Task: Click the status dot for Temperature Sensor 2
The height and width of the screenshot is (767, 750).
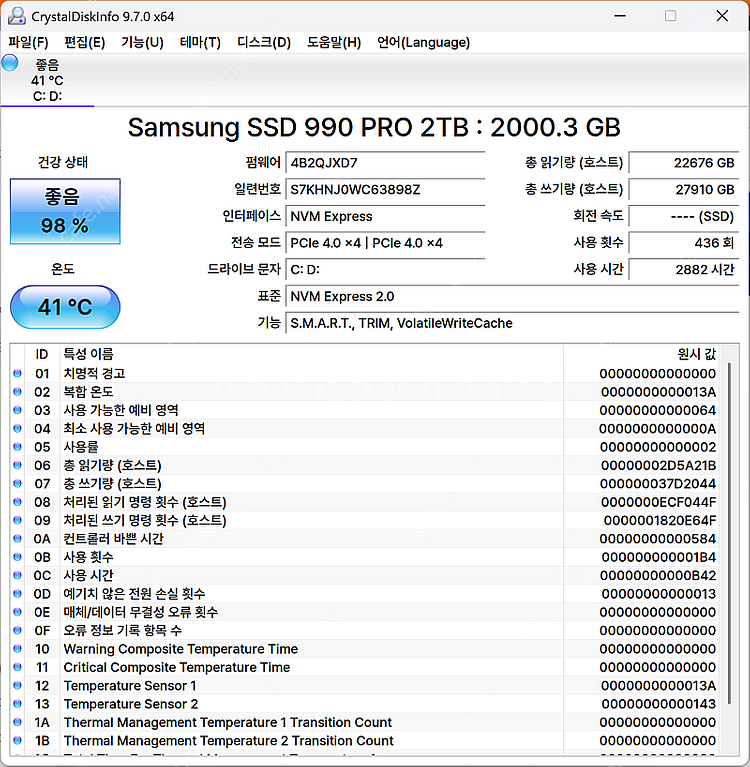Action: pos(17,704)
